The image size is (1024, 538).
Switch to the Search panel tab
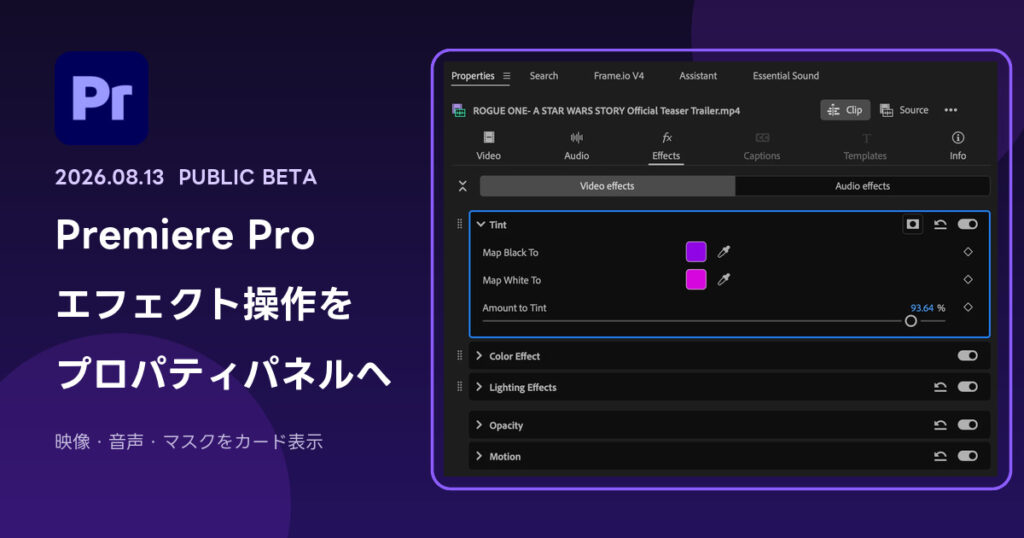pos(544,76)
